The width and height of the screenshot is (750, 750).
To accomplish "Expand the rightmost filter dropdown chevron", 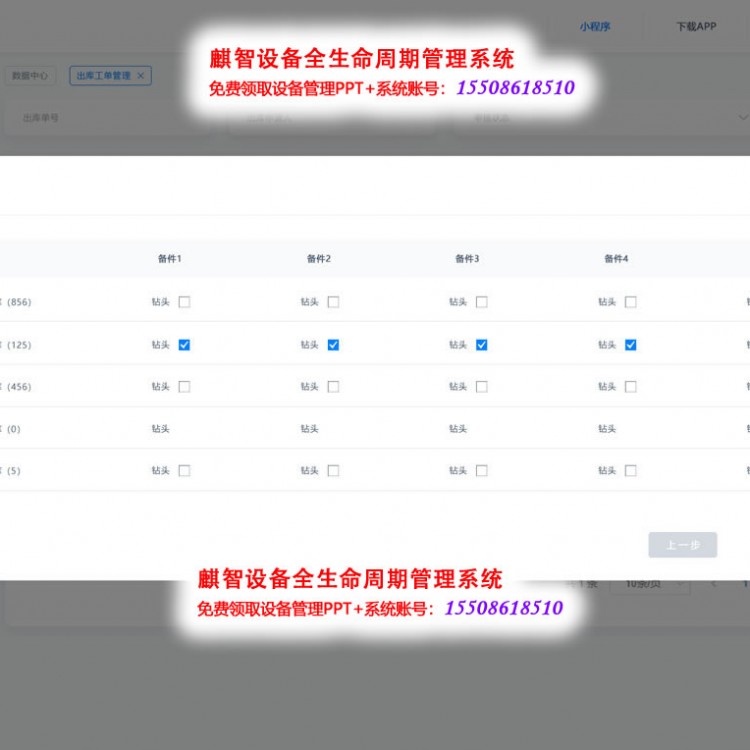I will click(x=740, y=117).
